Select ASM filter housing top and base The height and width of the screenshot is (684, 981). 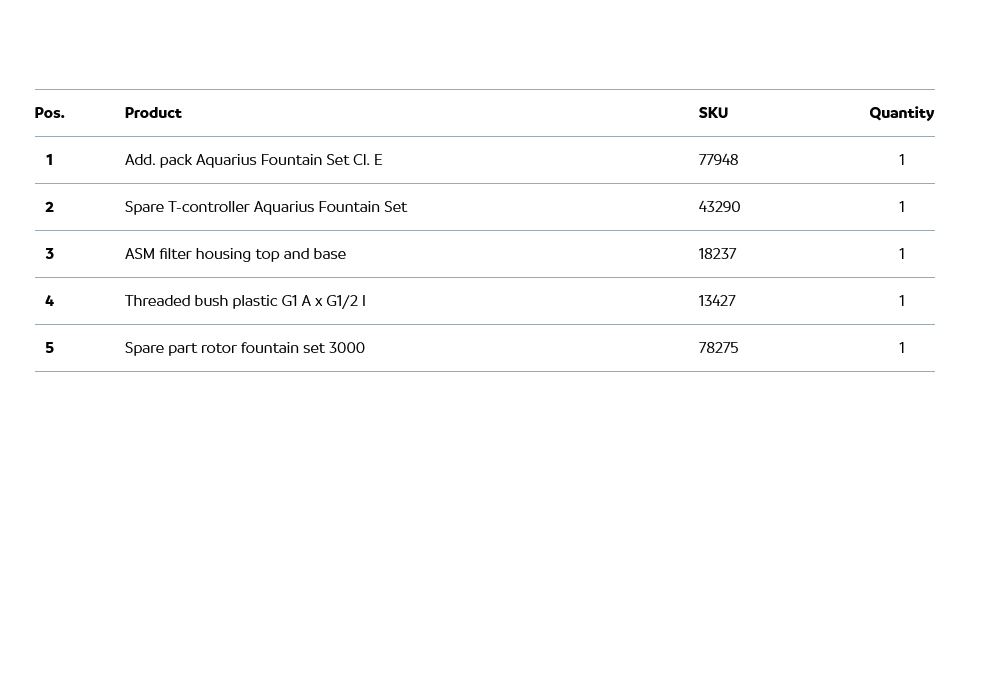[x=235, y=254]
